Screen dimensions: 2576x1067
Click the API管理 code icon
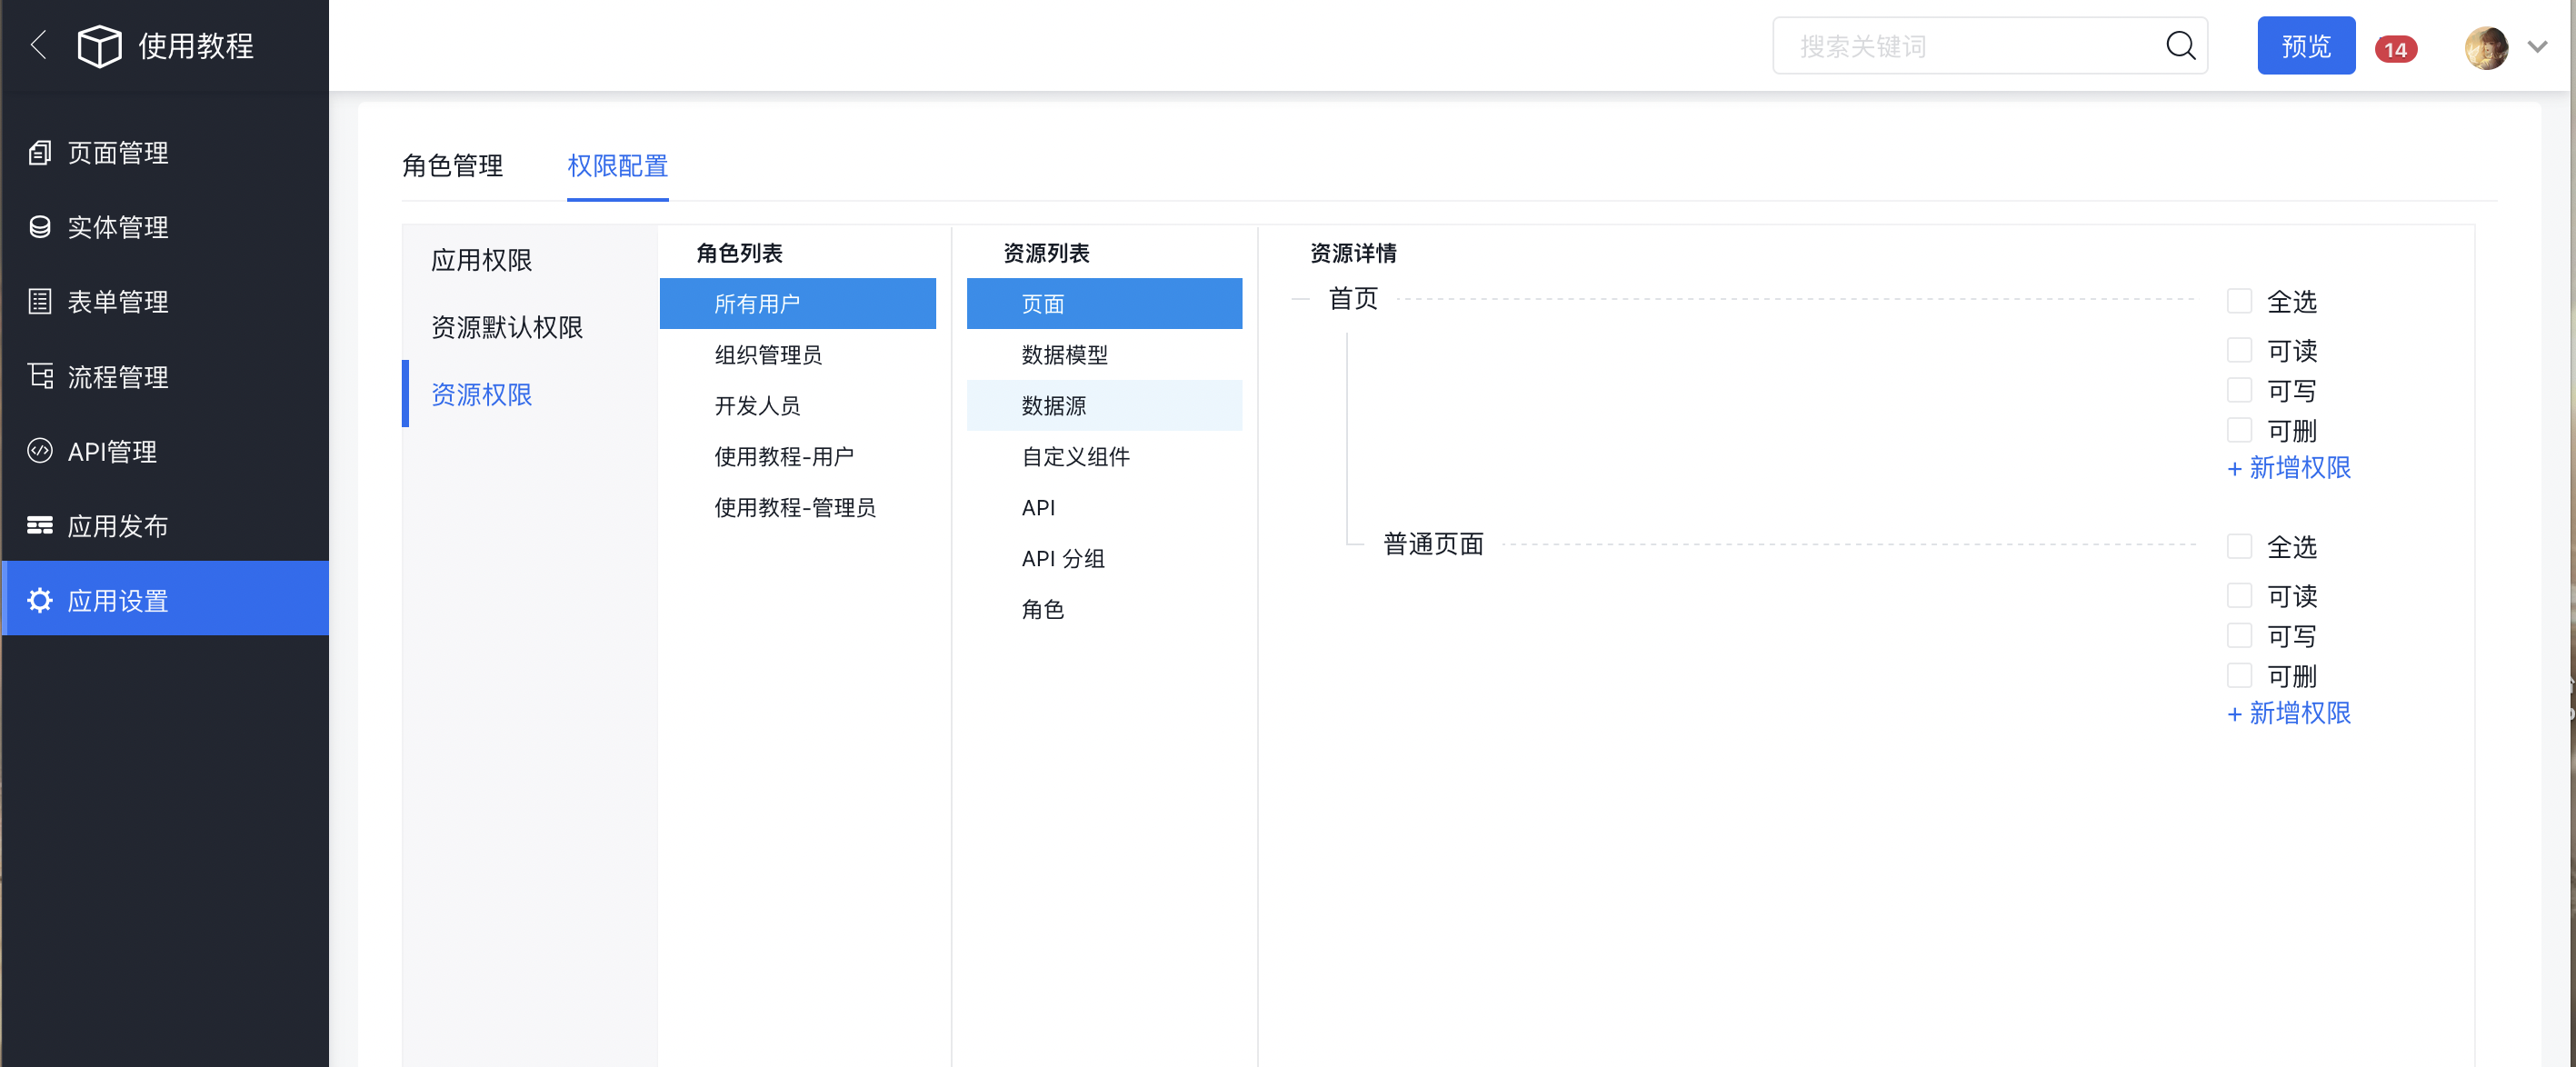40,451
